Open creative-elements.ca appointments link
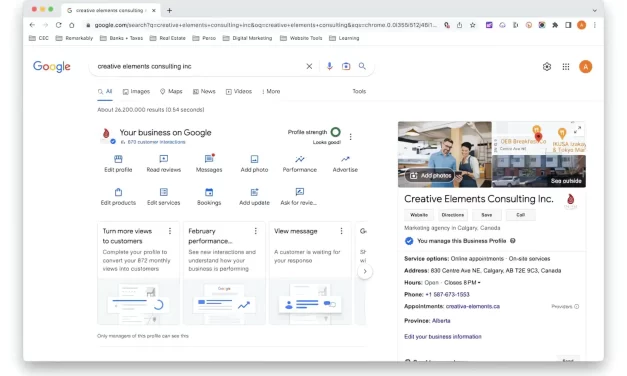This screenshot has width=627, height=376. pyautogui.click(x=473, y=306)
